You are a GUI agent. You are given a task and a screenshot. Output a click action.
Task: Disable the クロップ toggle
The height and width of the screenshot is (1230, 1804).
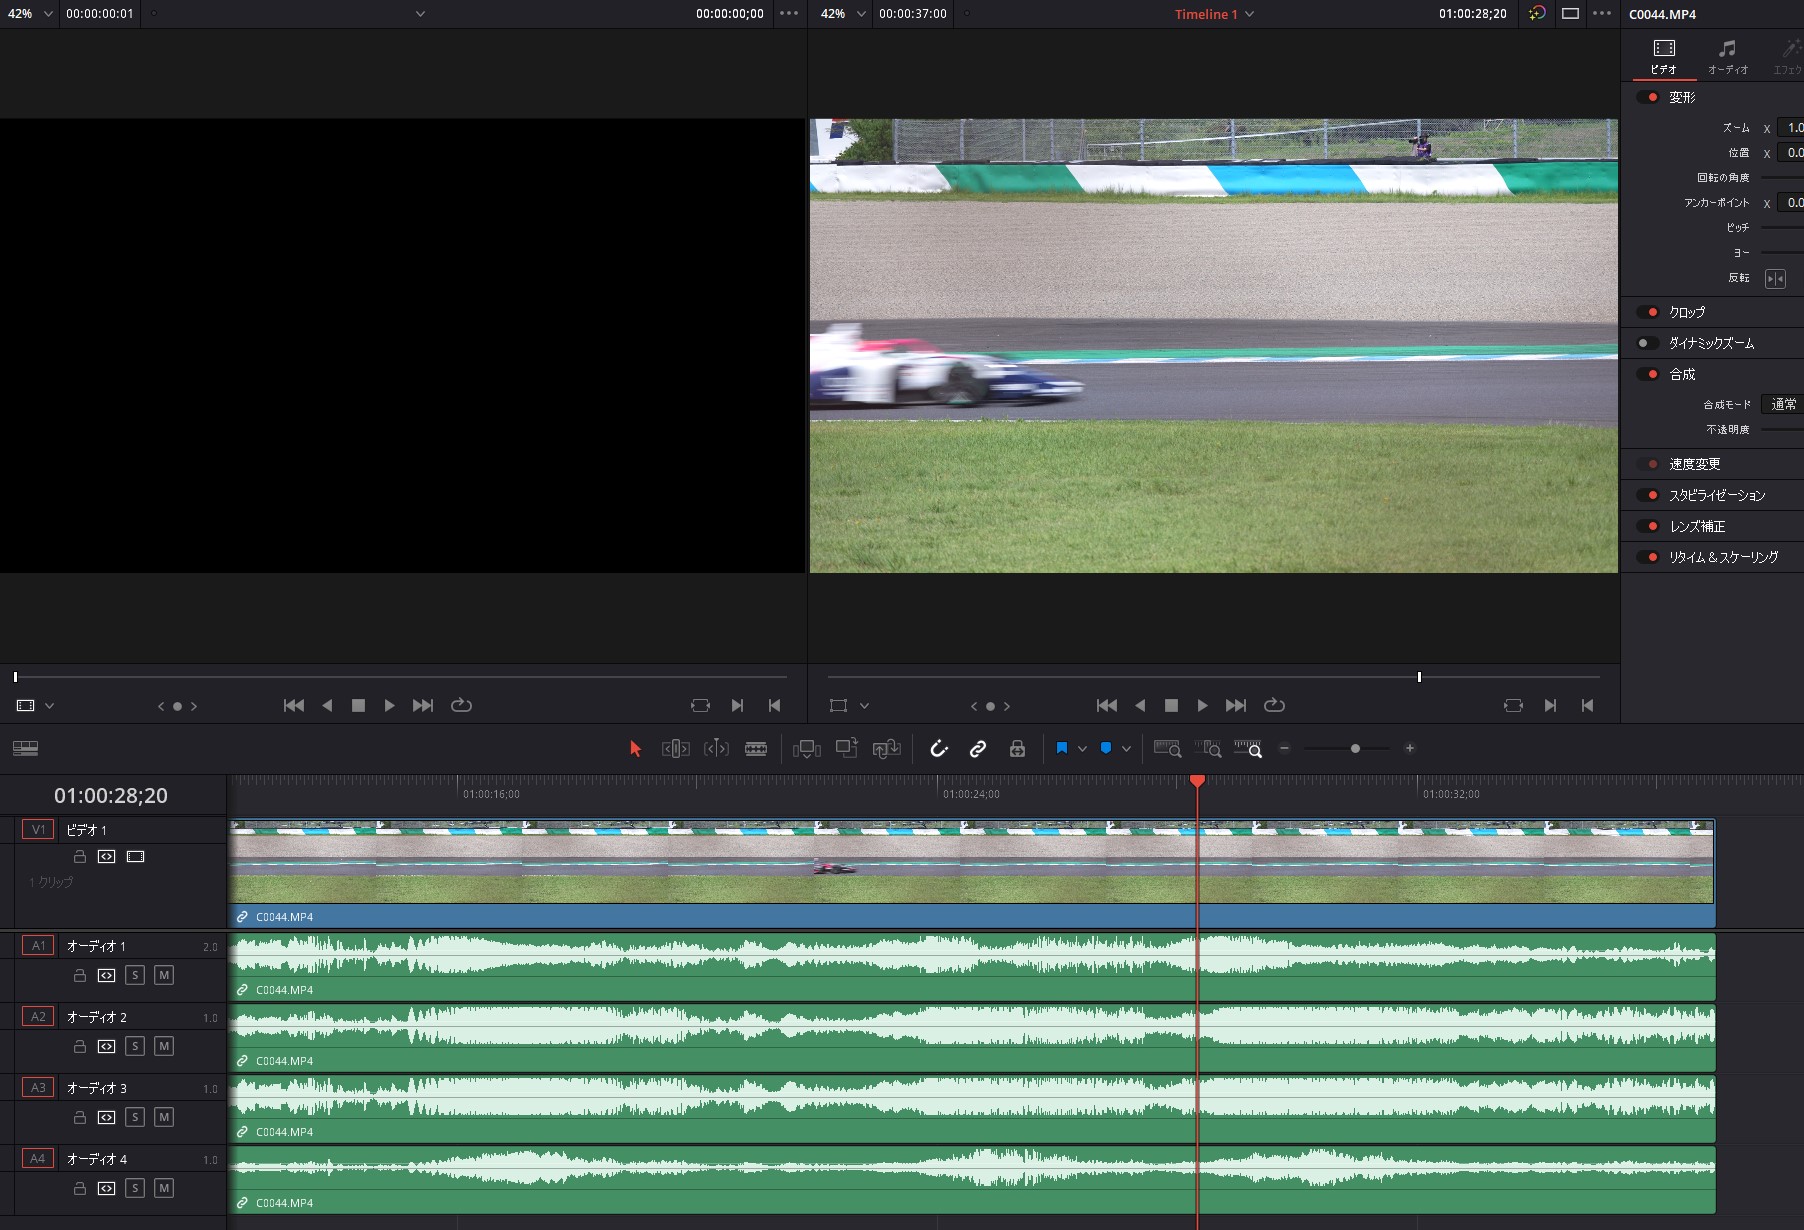[1648, 312]
